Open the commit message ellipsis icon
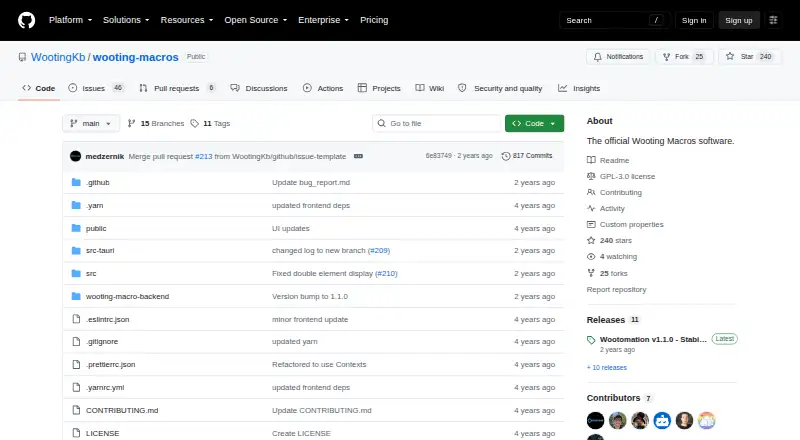The image size is (800, 440). coord(358,156)
